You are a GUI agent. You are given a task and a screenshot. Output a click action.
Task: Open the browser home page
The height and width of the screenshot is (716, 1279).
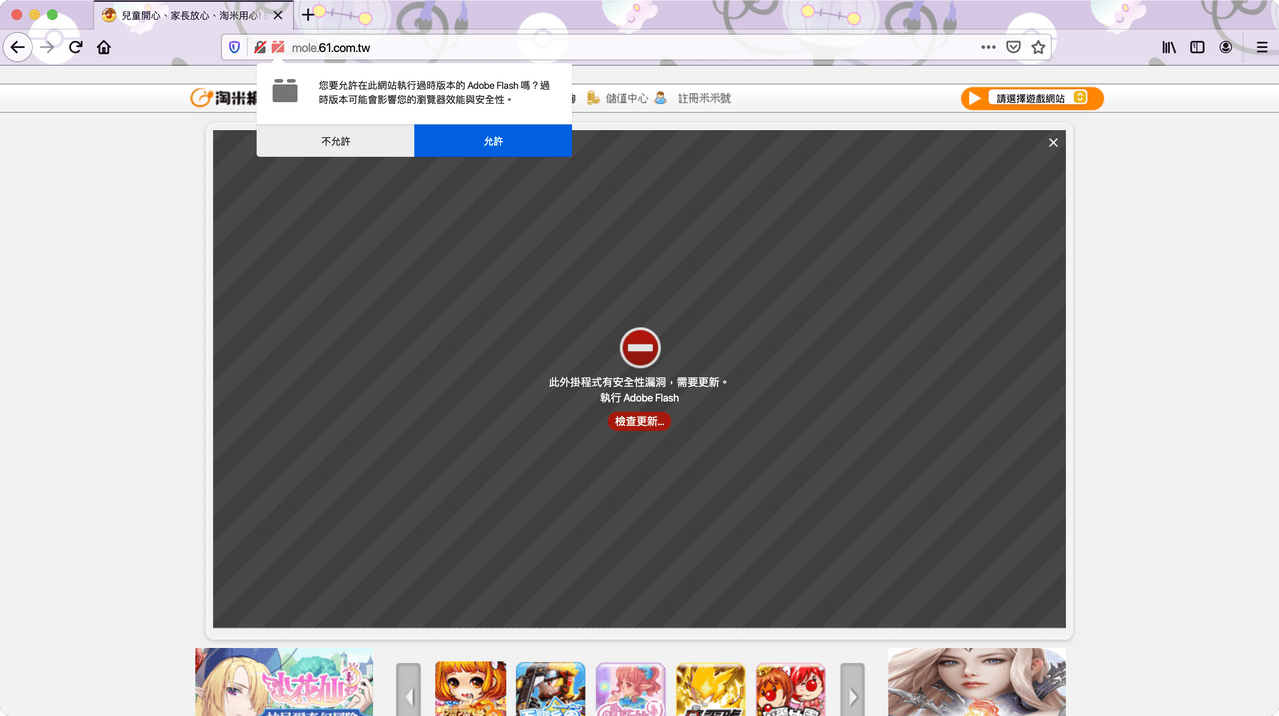104,47
